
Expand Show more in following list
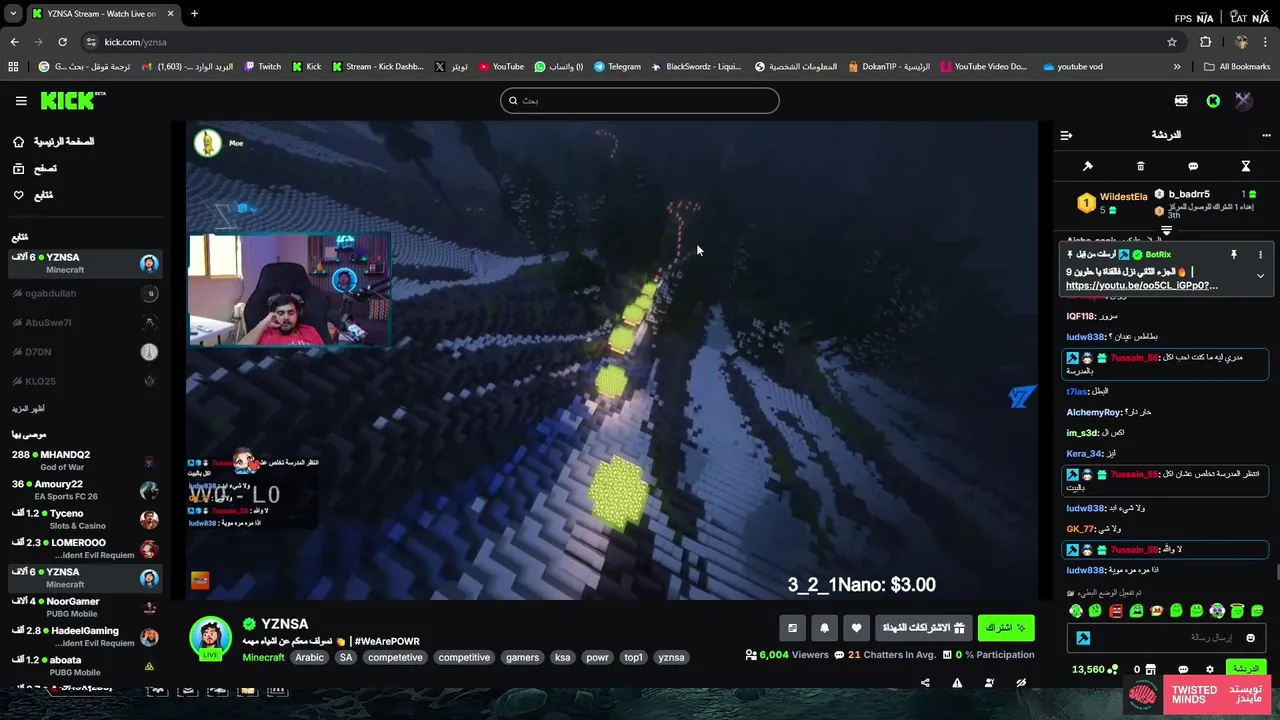pos(28,409)
